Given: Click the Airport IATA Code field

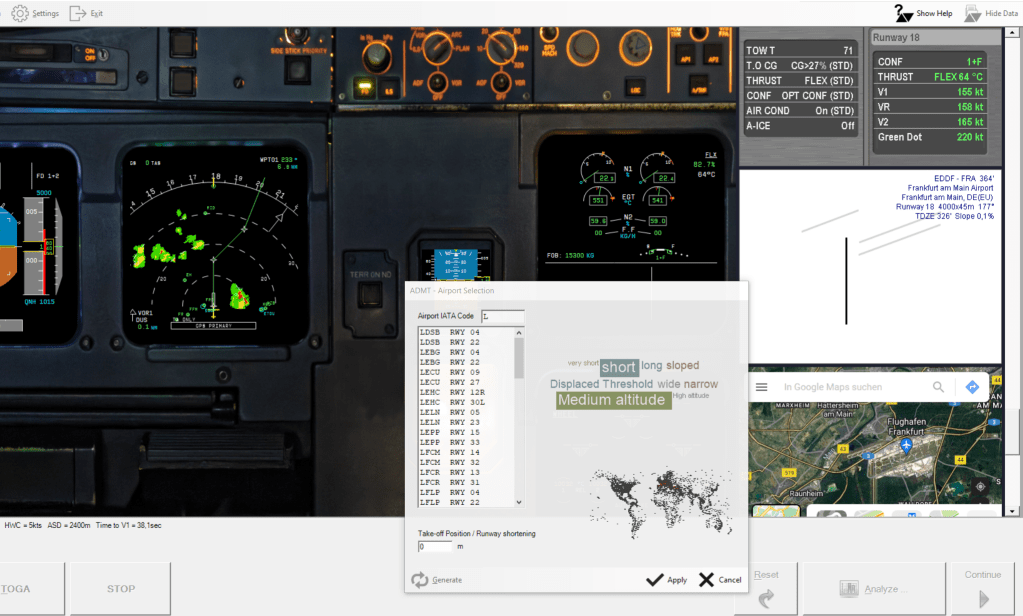Looking at the screenshot, I should 503,317.
